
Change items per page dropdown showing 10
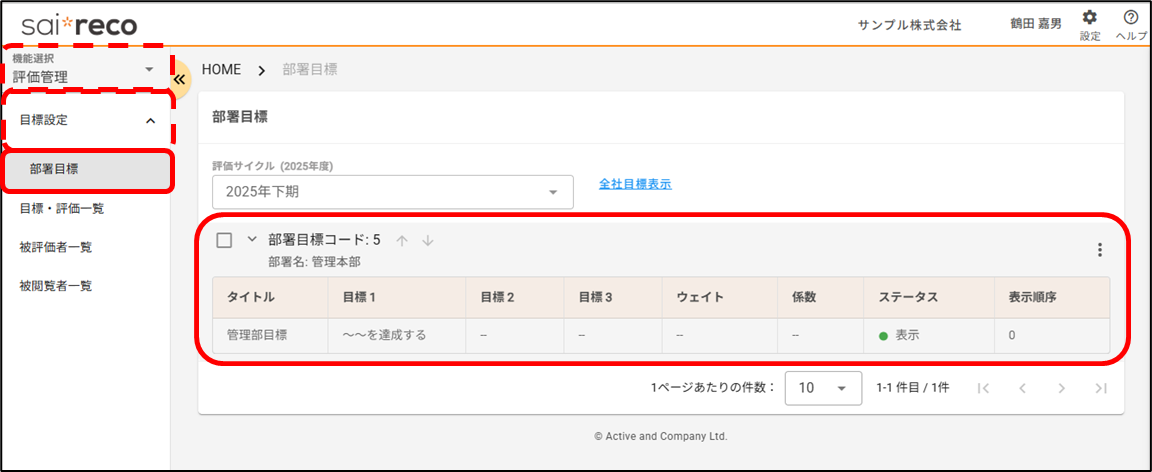click(x=823, y=388)
